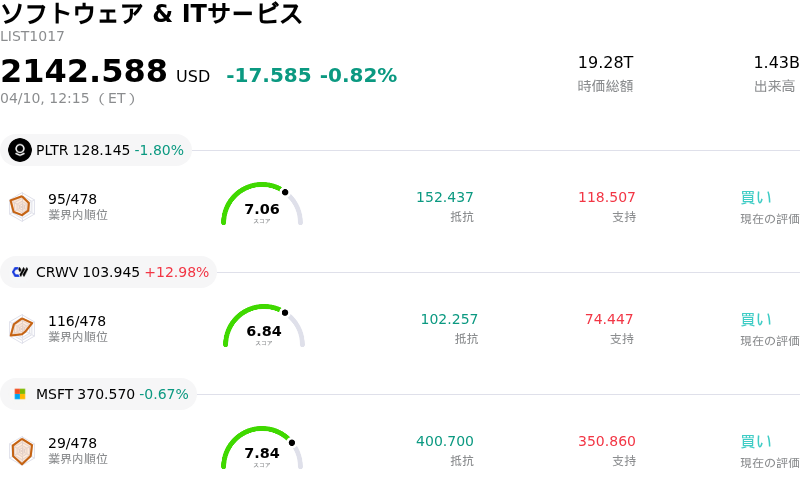Open the PLTR radar chart icon
The image size is (800, 488).
[x=21, y=206]
